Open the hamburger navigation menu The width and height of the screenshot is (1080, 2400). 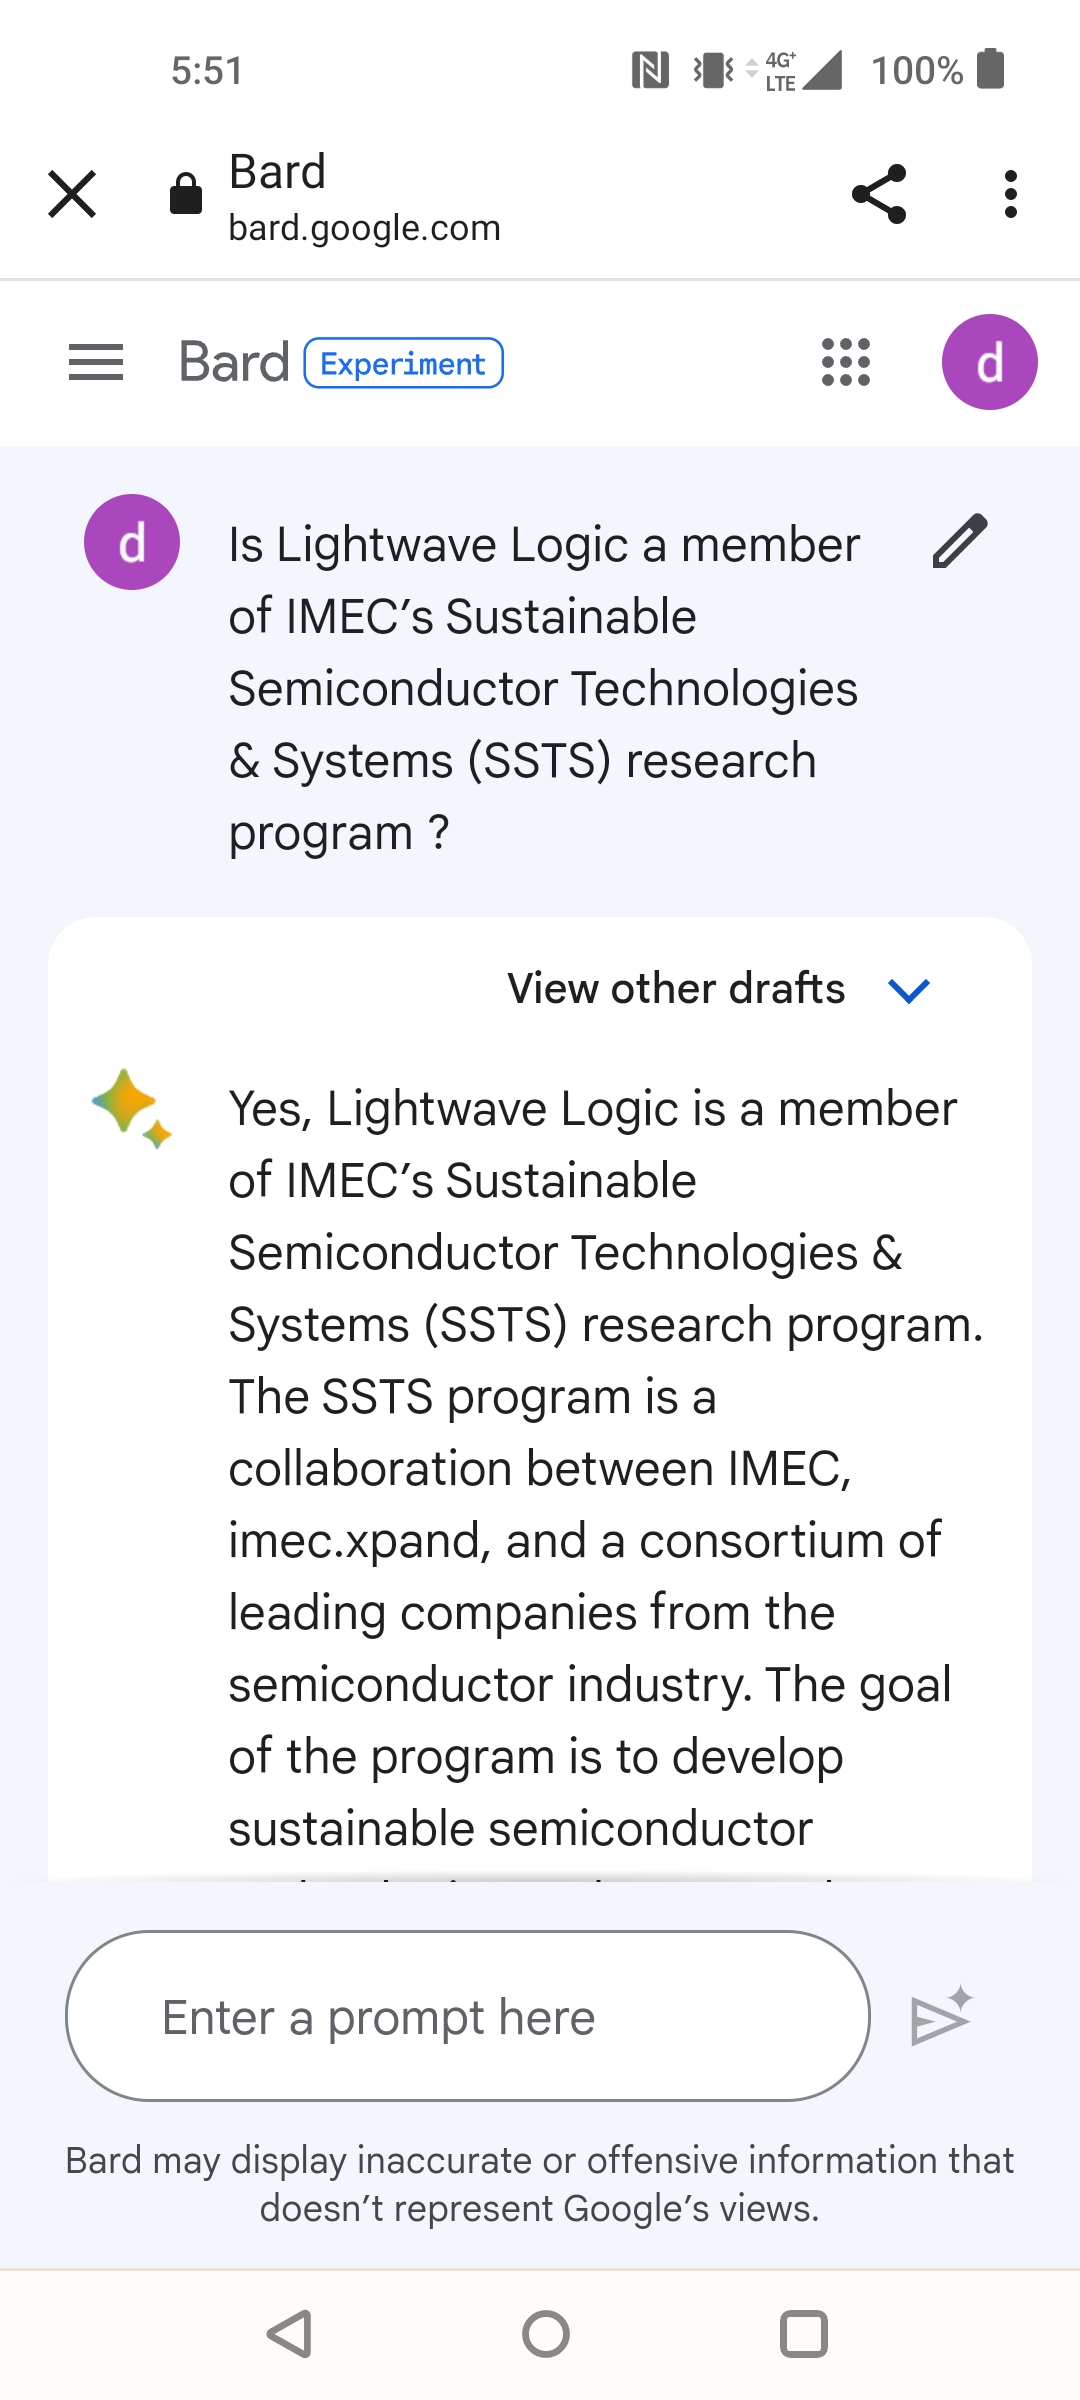[96, 362]
